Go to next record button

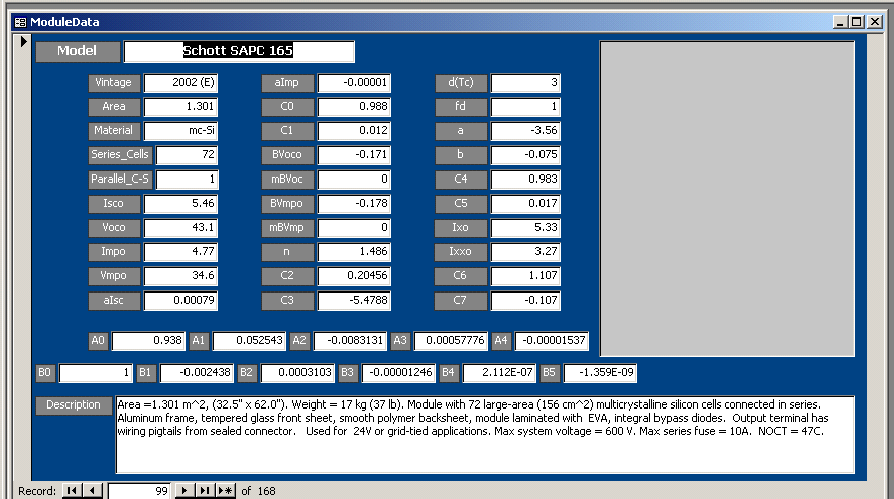[x=184, y=490]
